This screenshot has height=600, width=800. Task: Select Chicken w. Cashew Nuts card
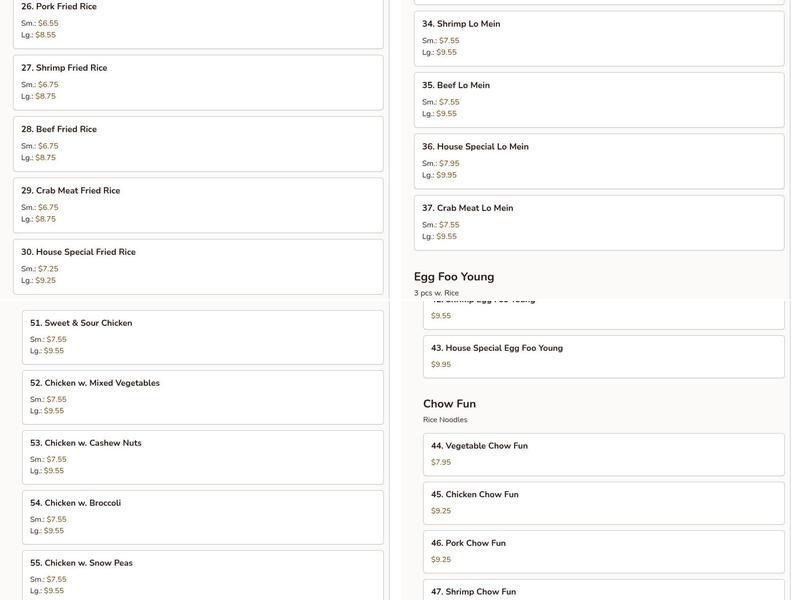pyautogui.click(x=202, y=457)
